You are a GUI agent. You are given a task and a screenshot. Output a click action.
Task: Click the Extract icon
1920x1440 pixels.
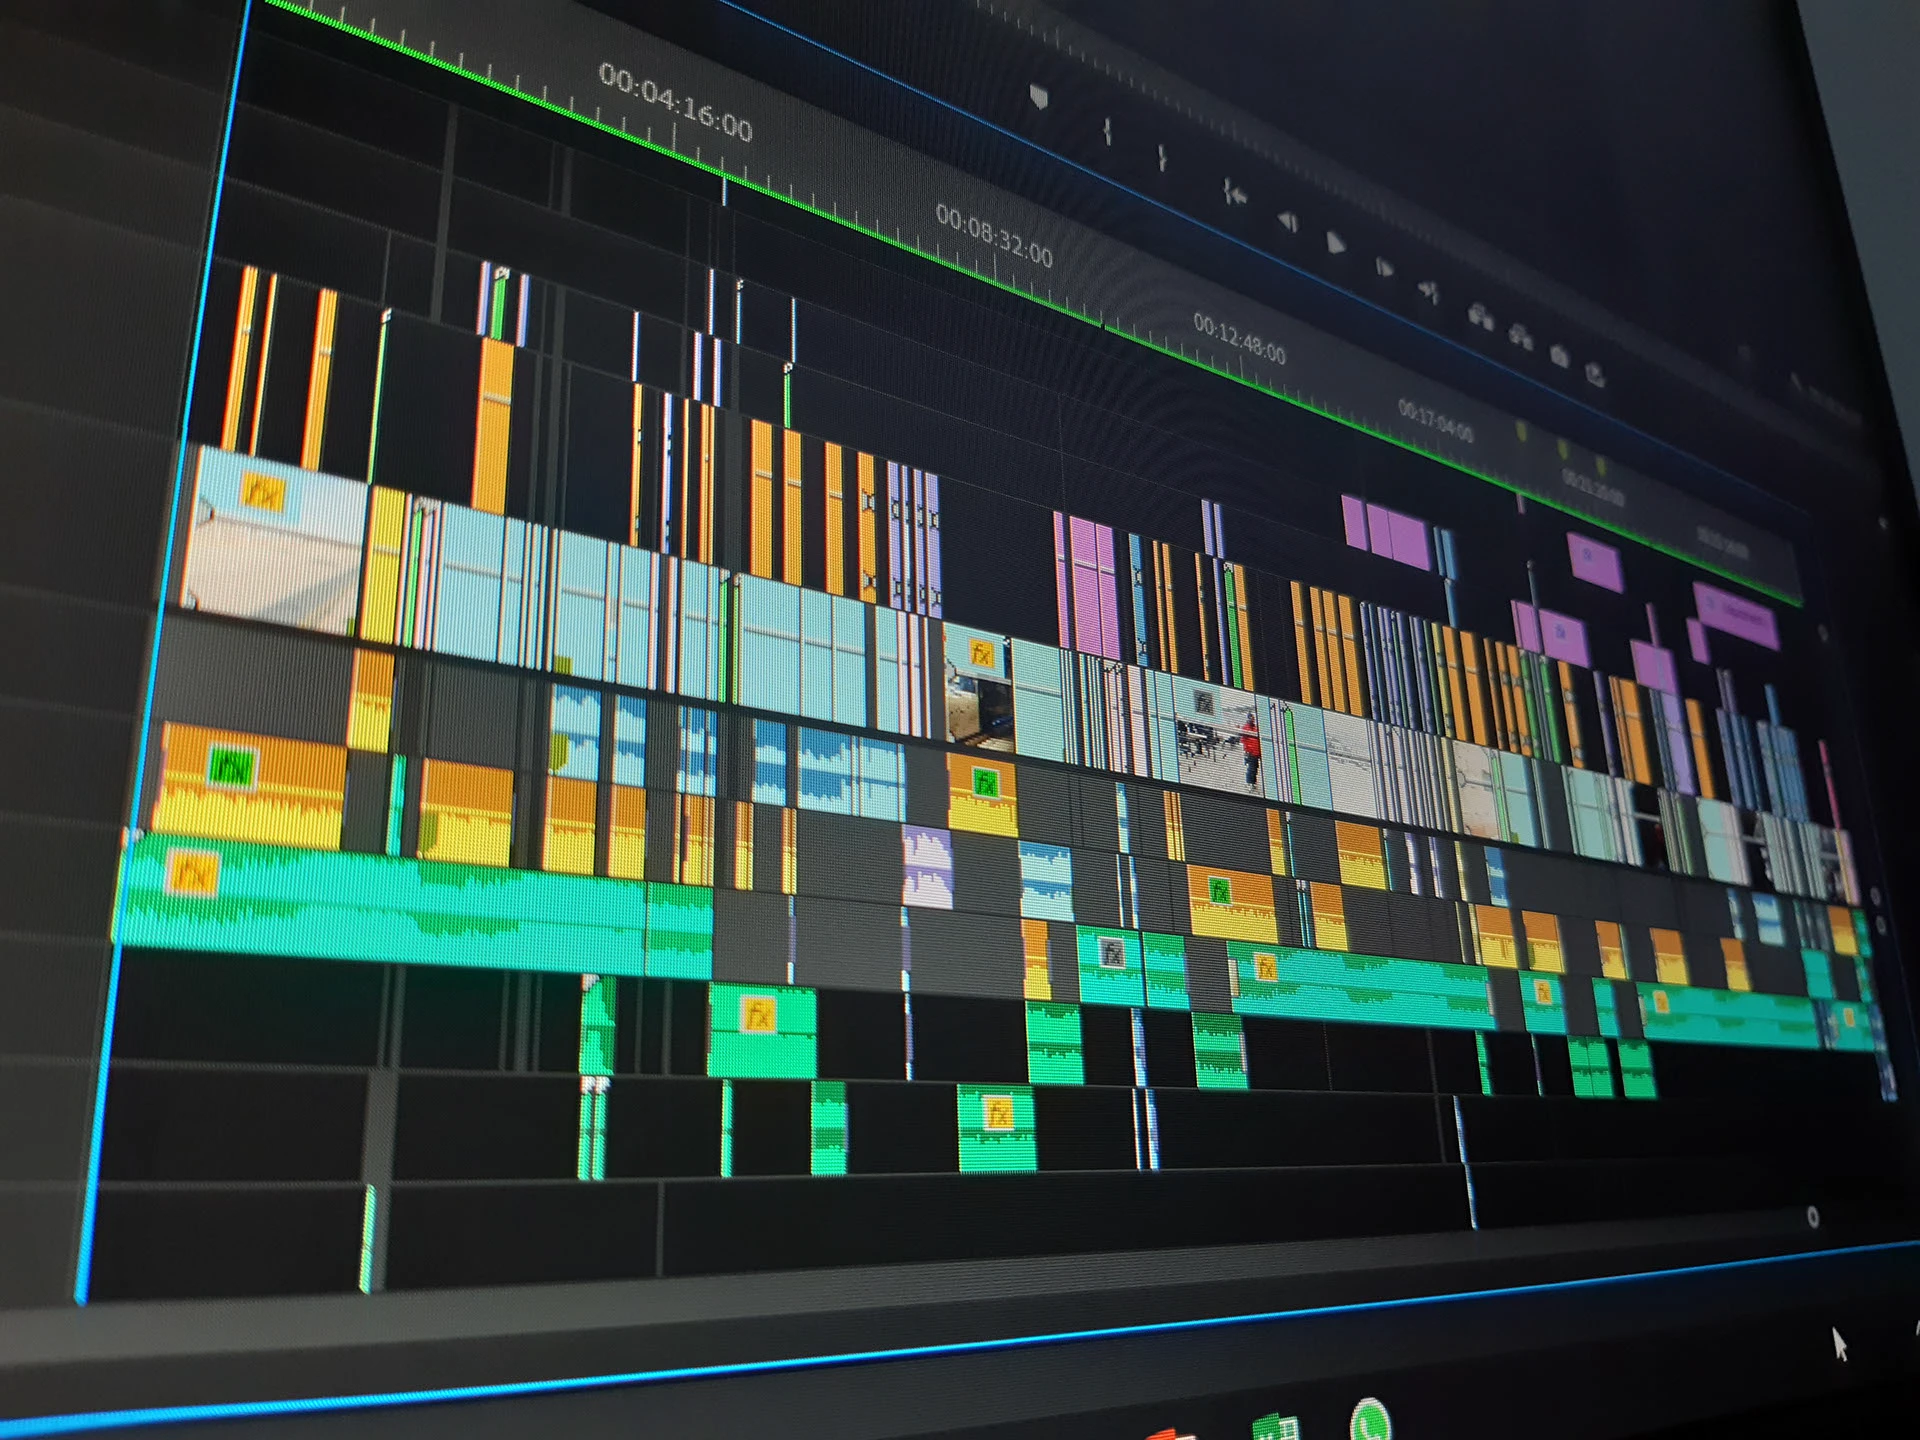pyautogui.click(x=1521, y=335)
